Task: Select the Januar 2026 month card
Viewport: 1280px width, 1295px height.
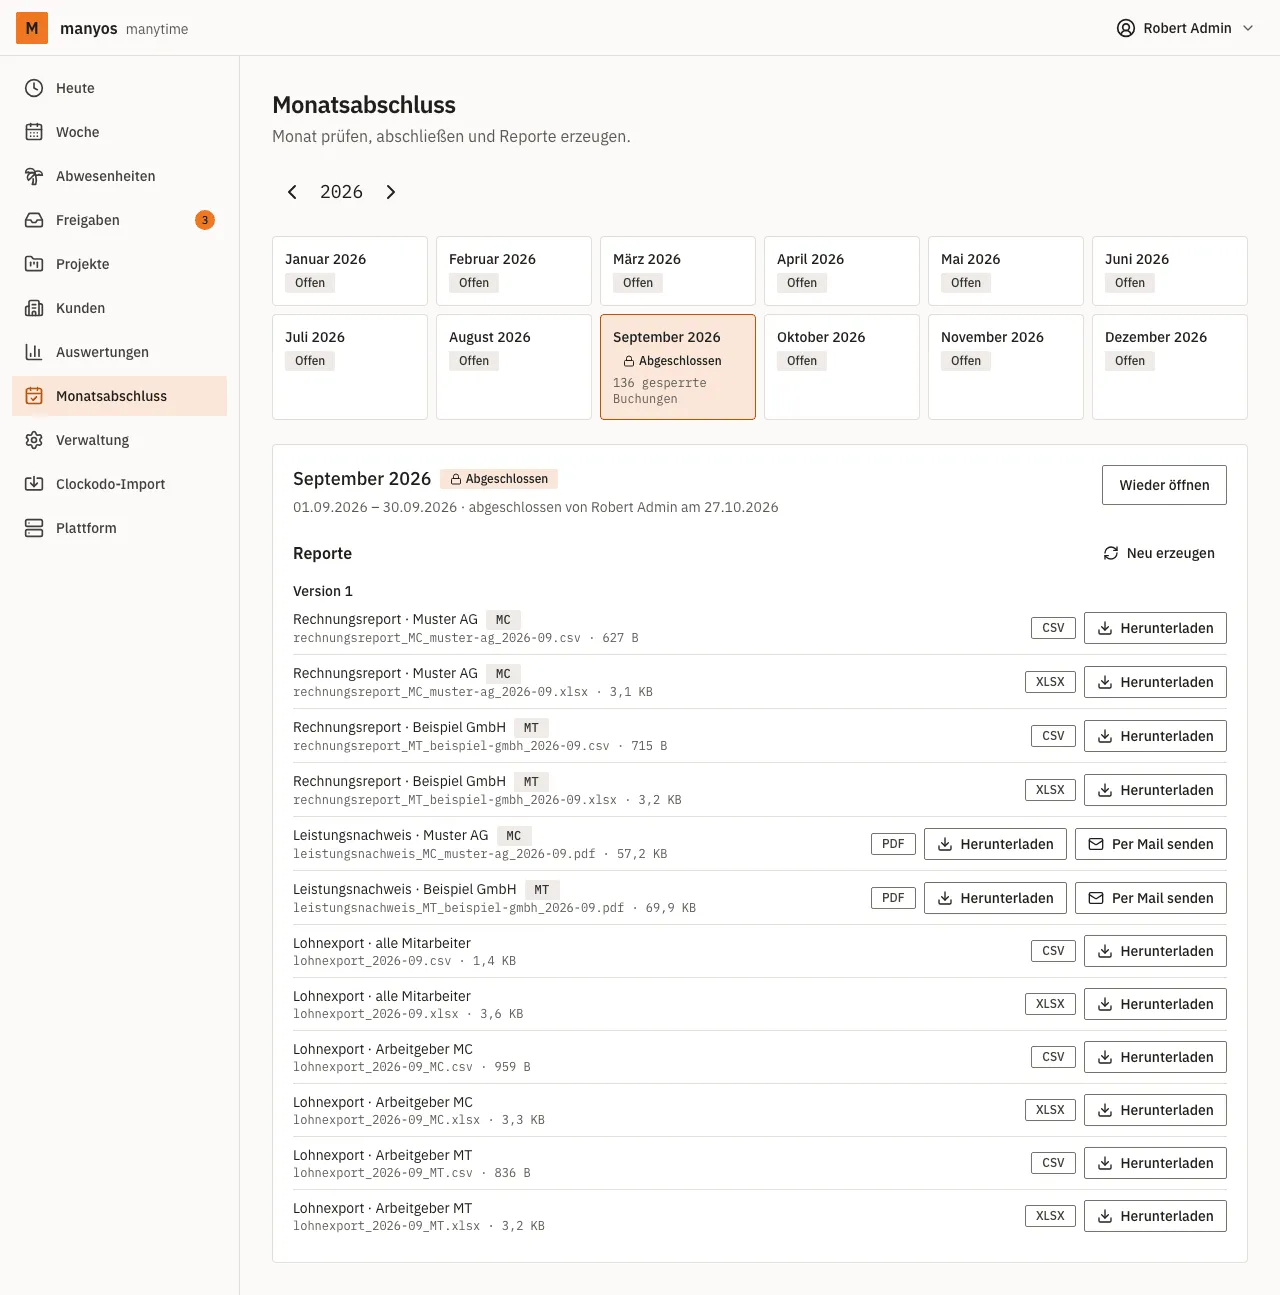Action: coord(350,271)
